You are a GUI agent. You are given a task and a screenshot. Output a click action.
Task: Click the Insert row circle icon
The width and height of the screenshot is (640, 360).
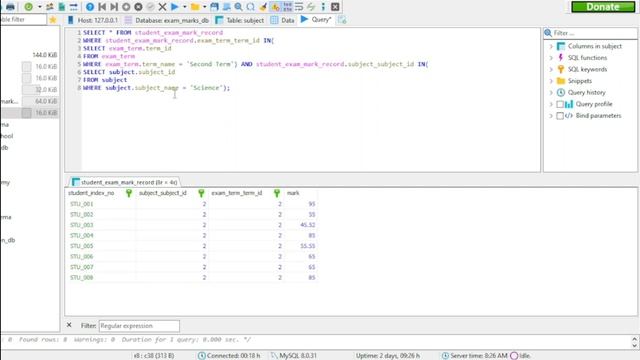point(126,7)
